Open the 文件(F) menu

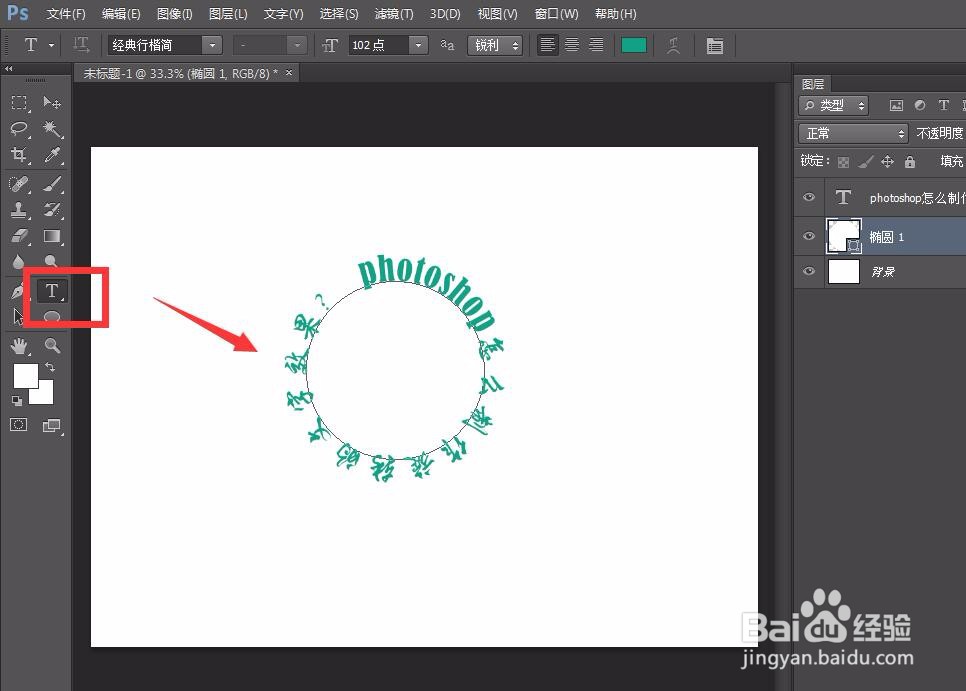point(66,14)
